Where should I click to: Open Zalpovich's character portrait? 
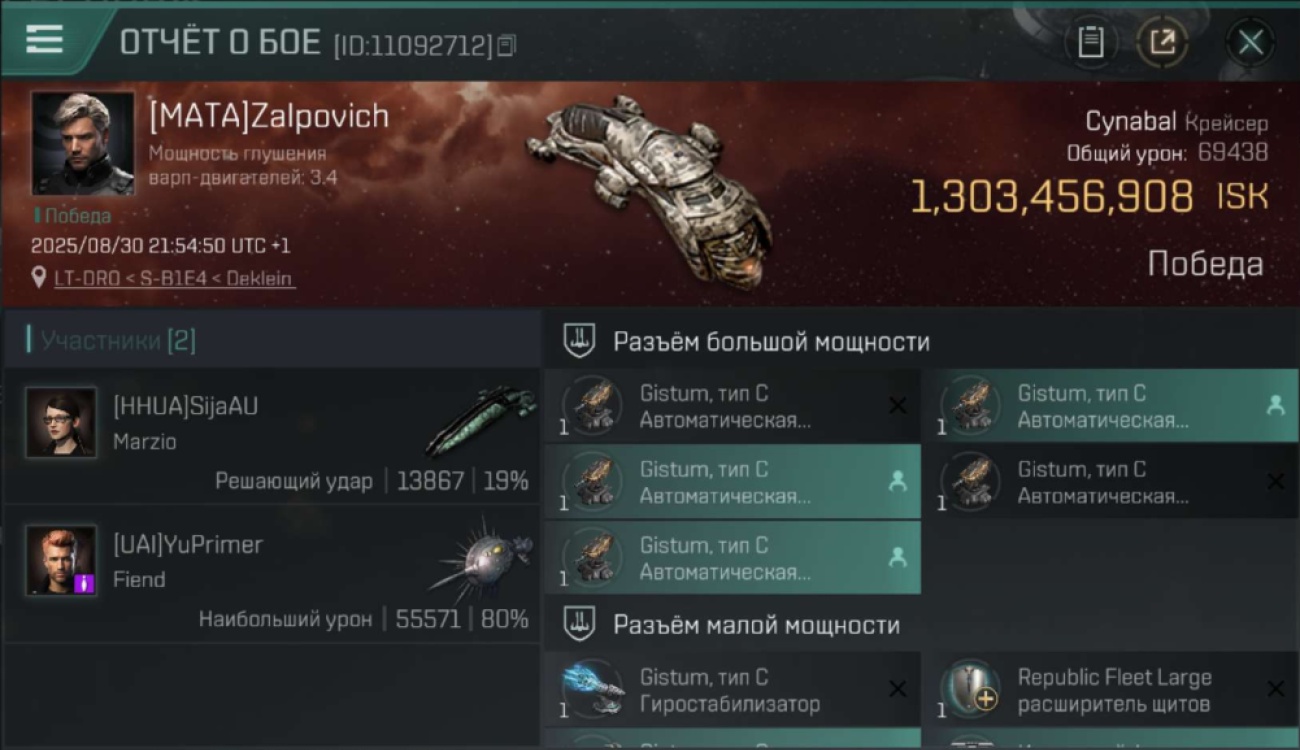coord(83,143)
